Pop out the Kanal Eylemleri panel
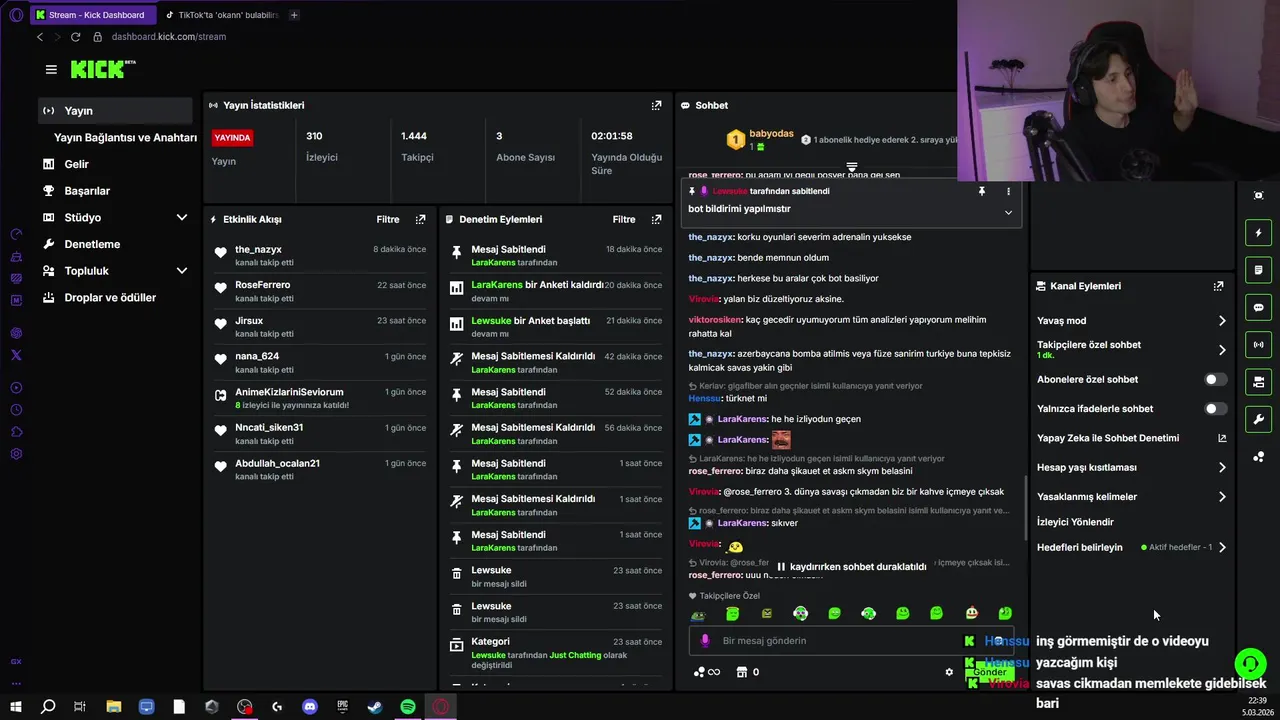This screenshot has width=1280, height=720. coord(1218,286)
